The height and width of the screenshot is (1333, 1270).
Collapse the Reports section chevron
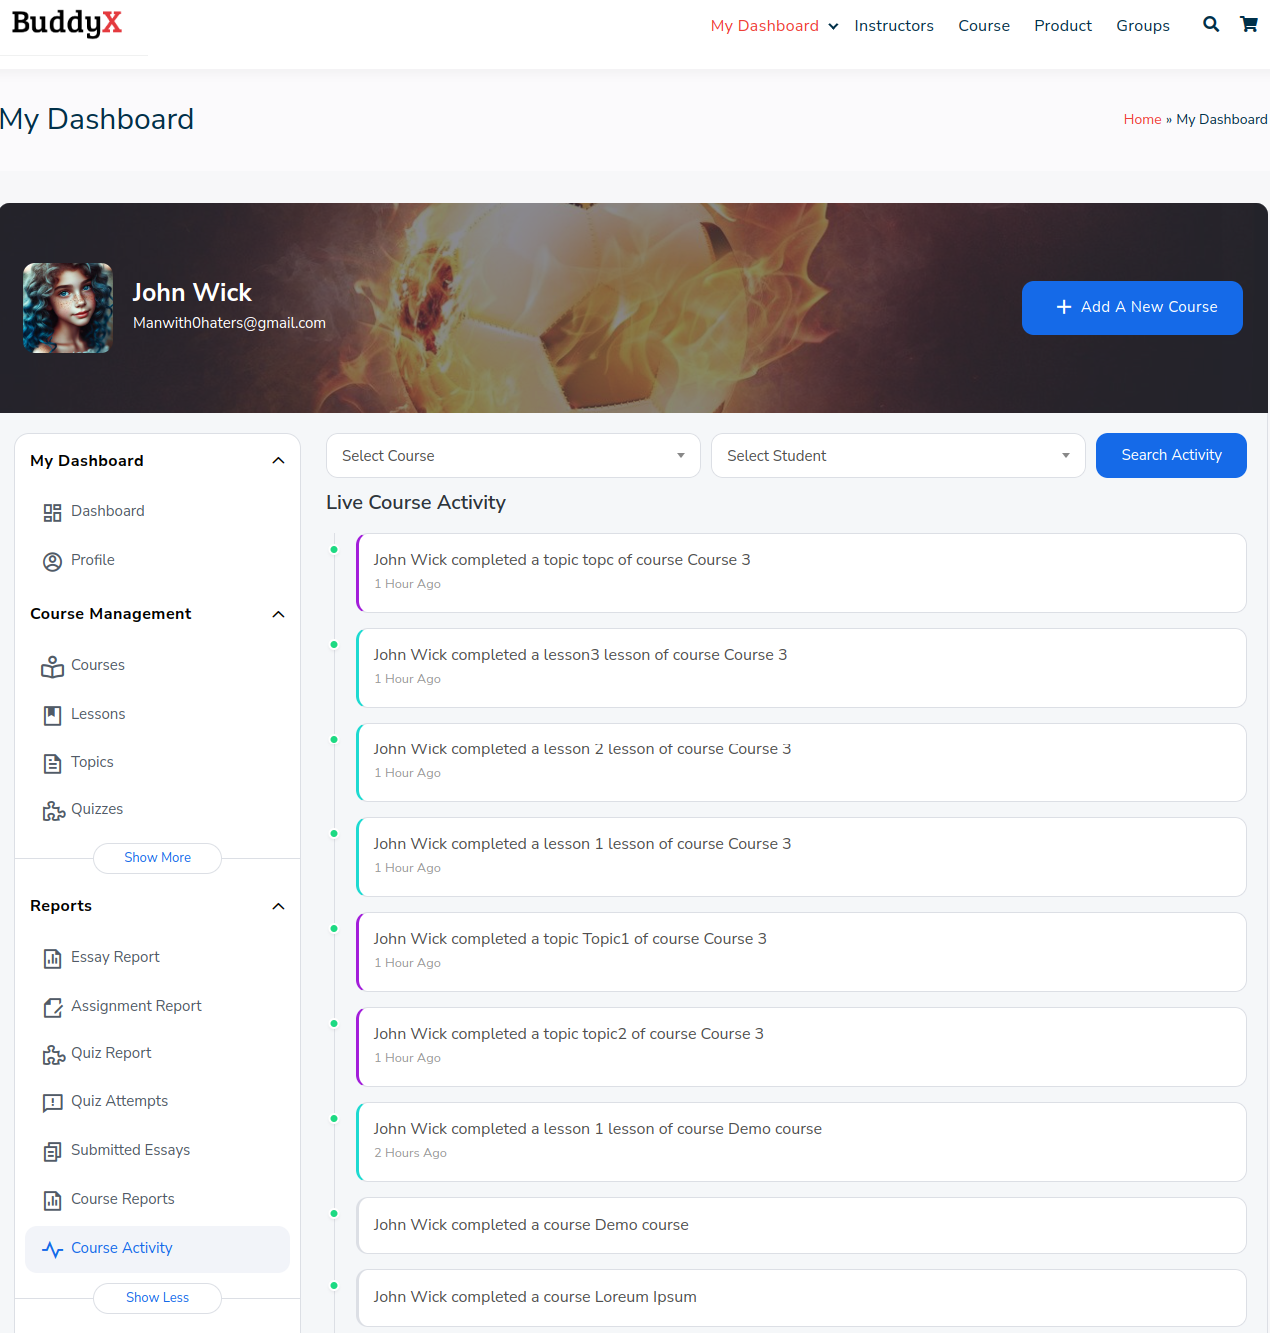click(x=278, y=906)
